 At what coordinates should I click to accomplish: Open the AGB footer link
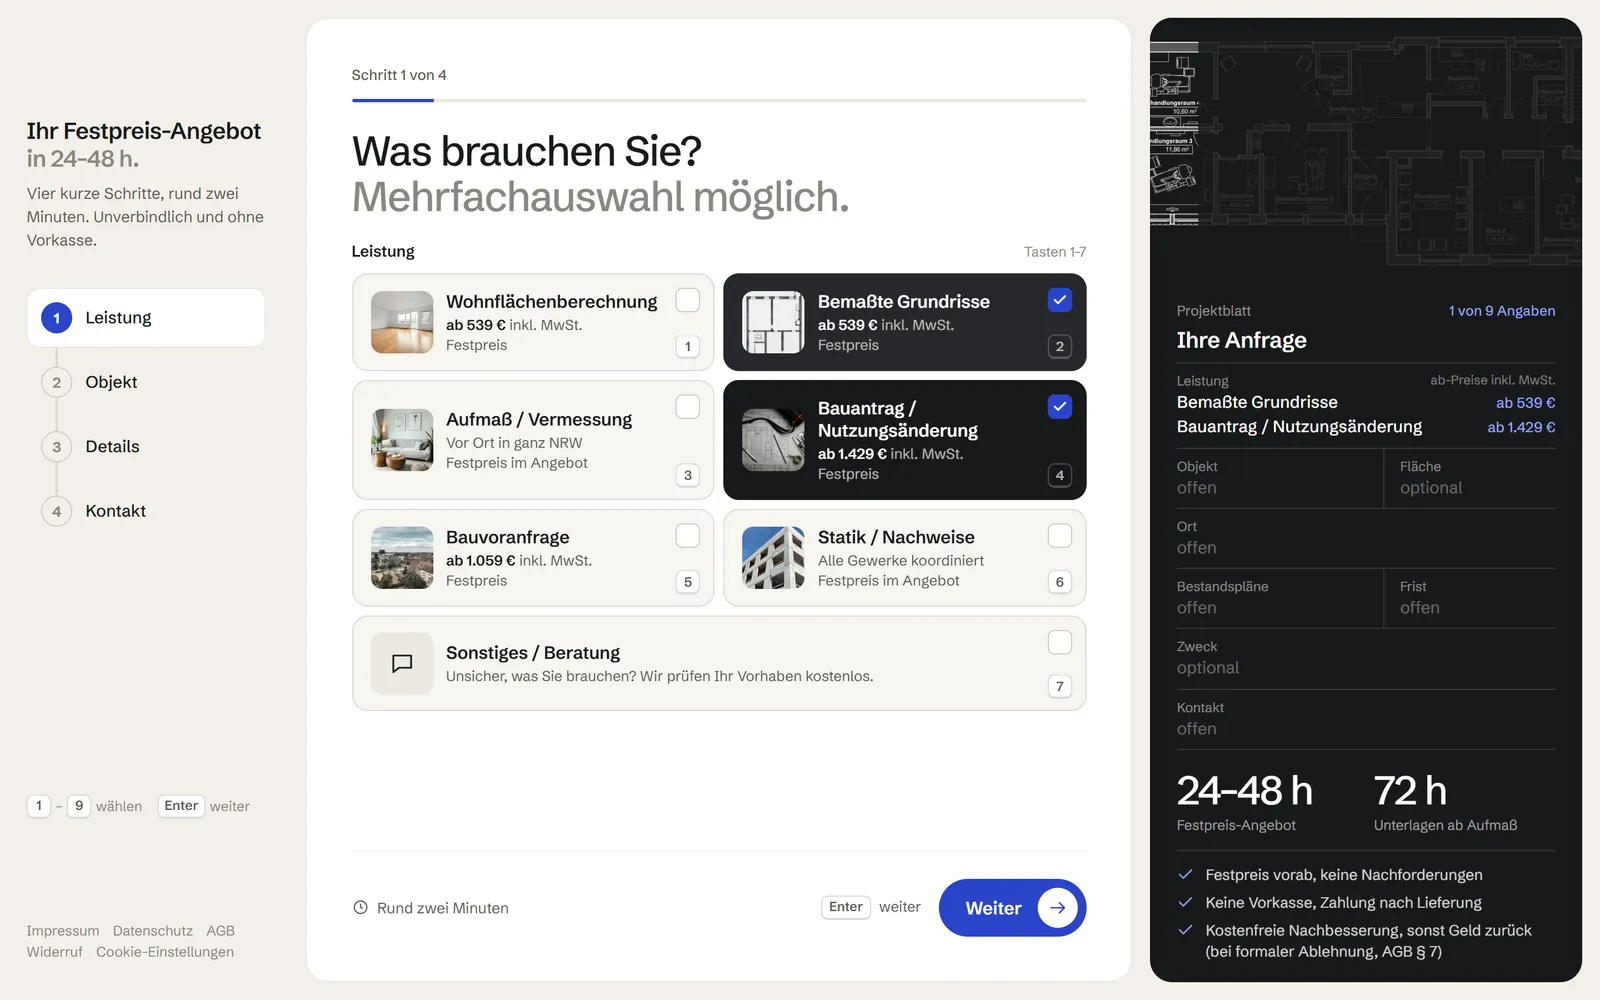220,931
